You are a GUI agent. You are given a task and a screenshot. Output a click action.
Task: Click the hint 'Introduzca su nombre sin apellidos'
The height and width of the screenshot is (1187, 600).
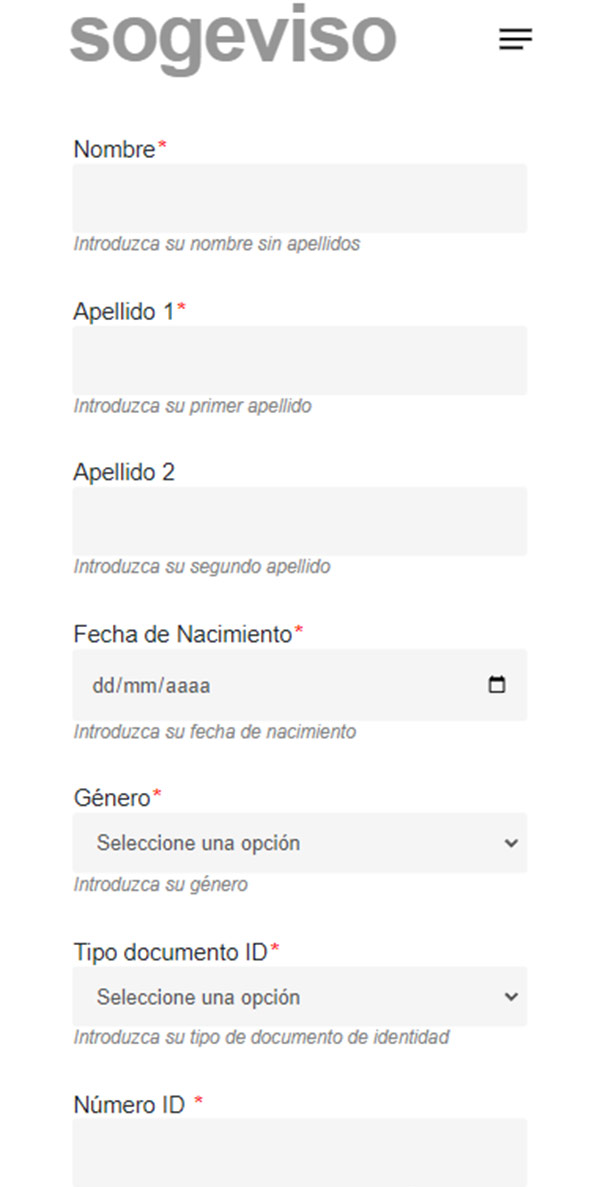(217, 244)
